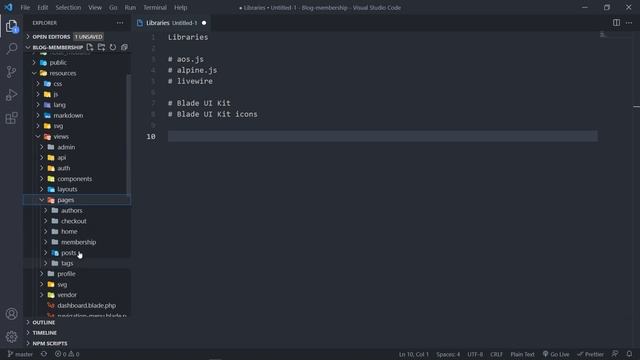Change indentation via Spaces: 4
640x360 pixels.
click(x=448, y=354)
